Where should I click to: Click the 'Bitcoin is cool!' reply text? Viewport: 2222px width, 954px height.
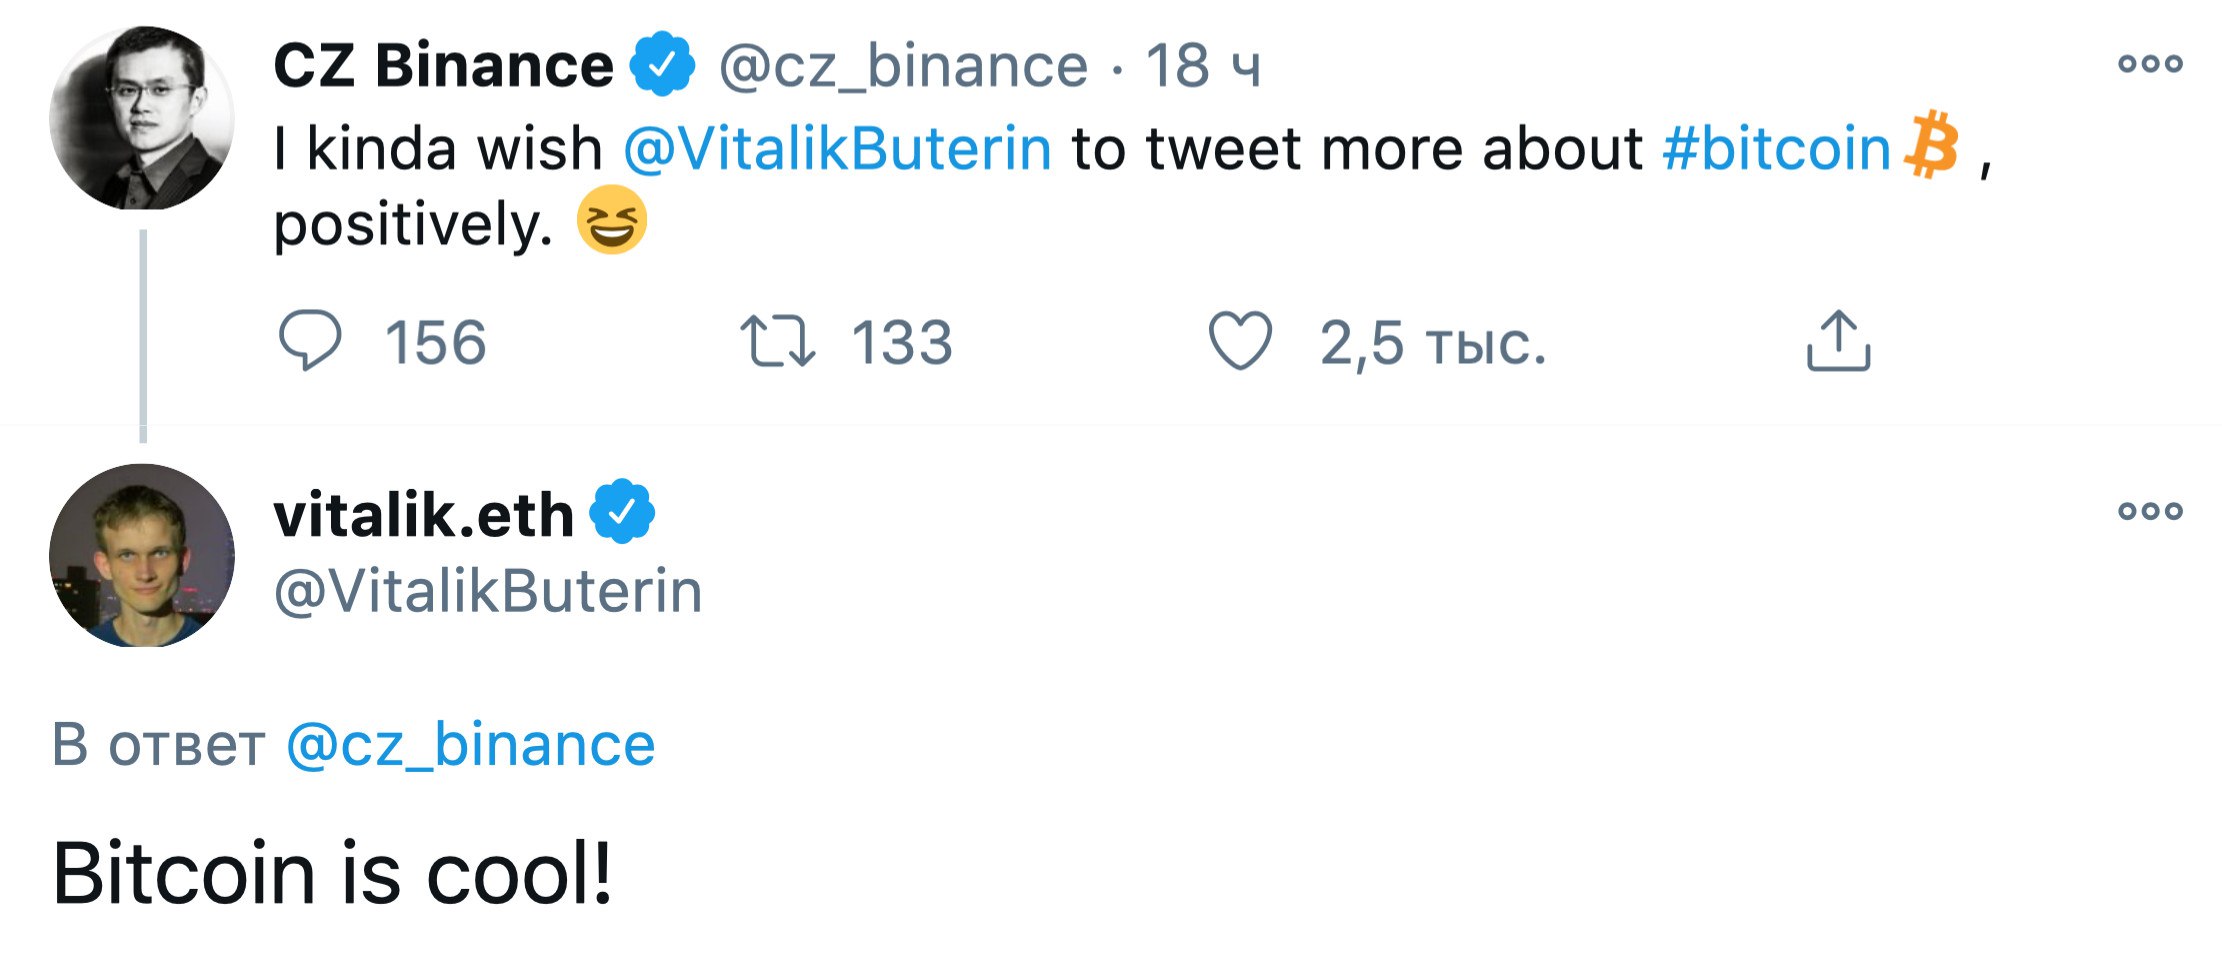[x=332, y=873]
